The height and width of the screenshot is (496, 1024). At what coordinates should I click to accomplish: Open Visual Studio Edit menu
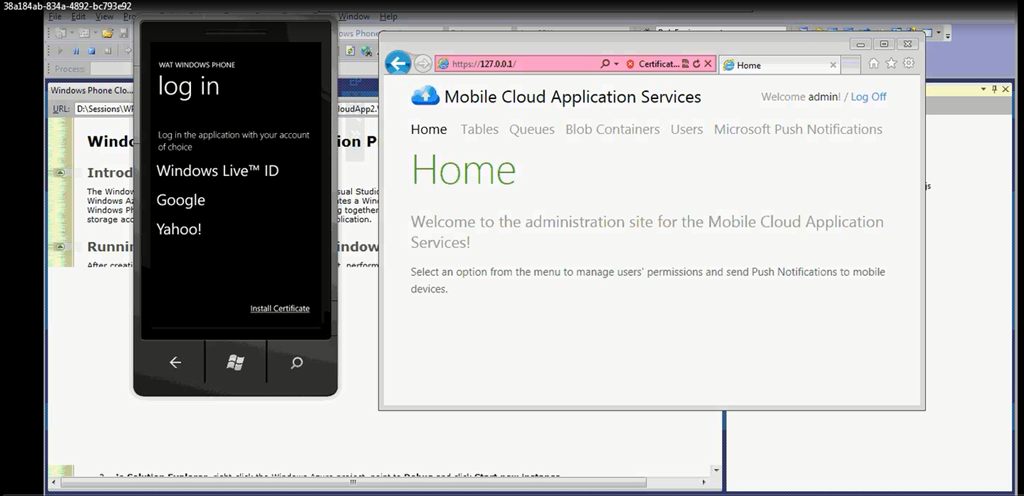78,16
